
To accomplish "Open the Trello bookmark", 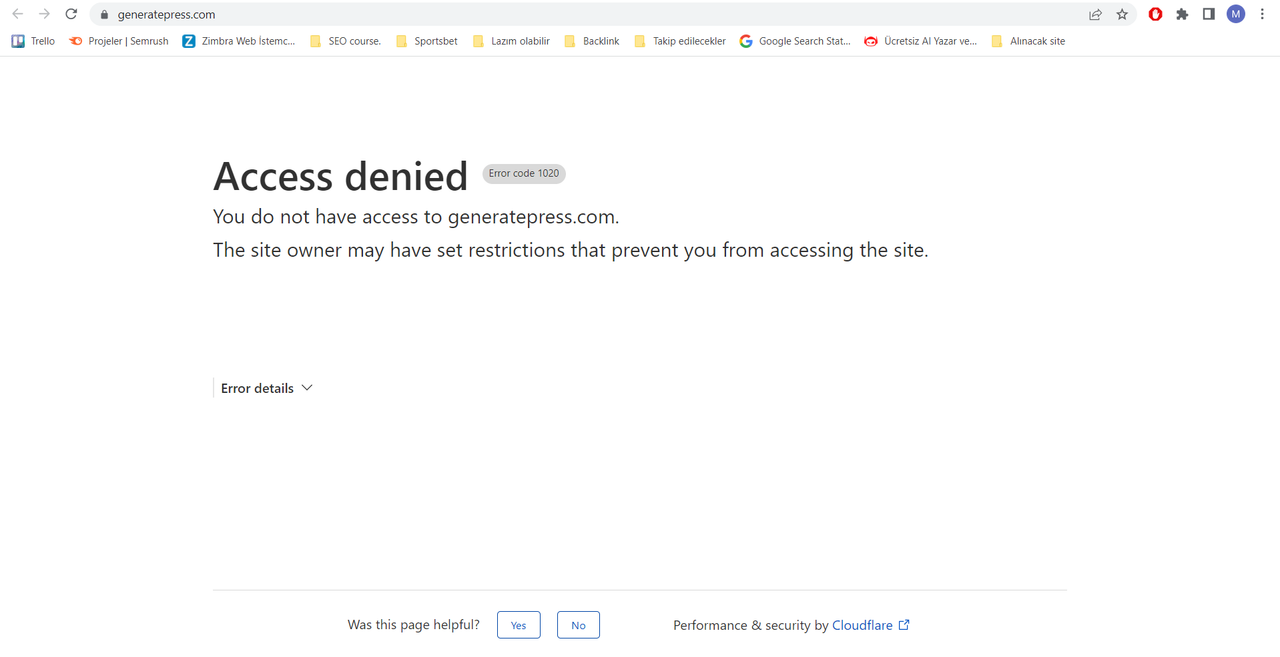I will tap(33, 41).
